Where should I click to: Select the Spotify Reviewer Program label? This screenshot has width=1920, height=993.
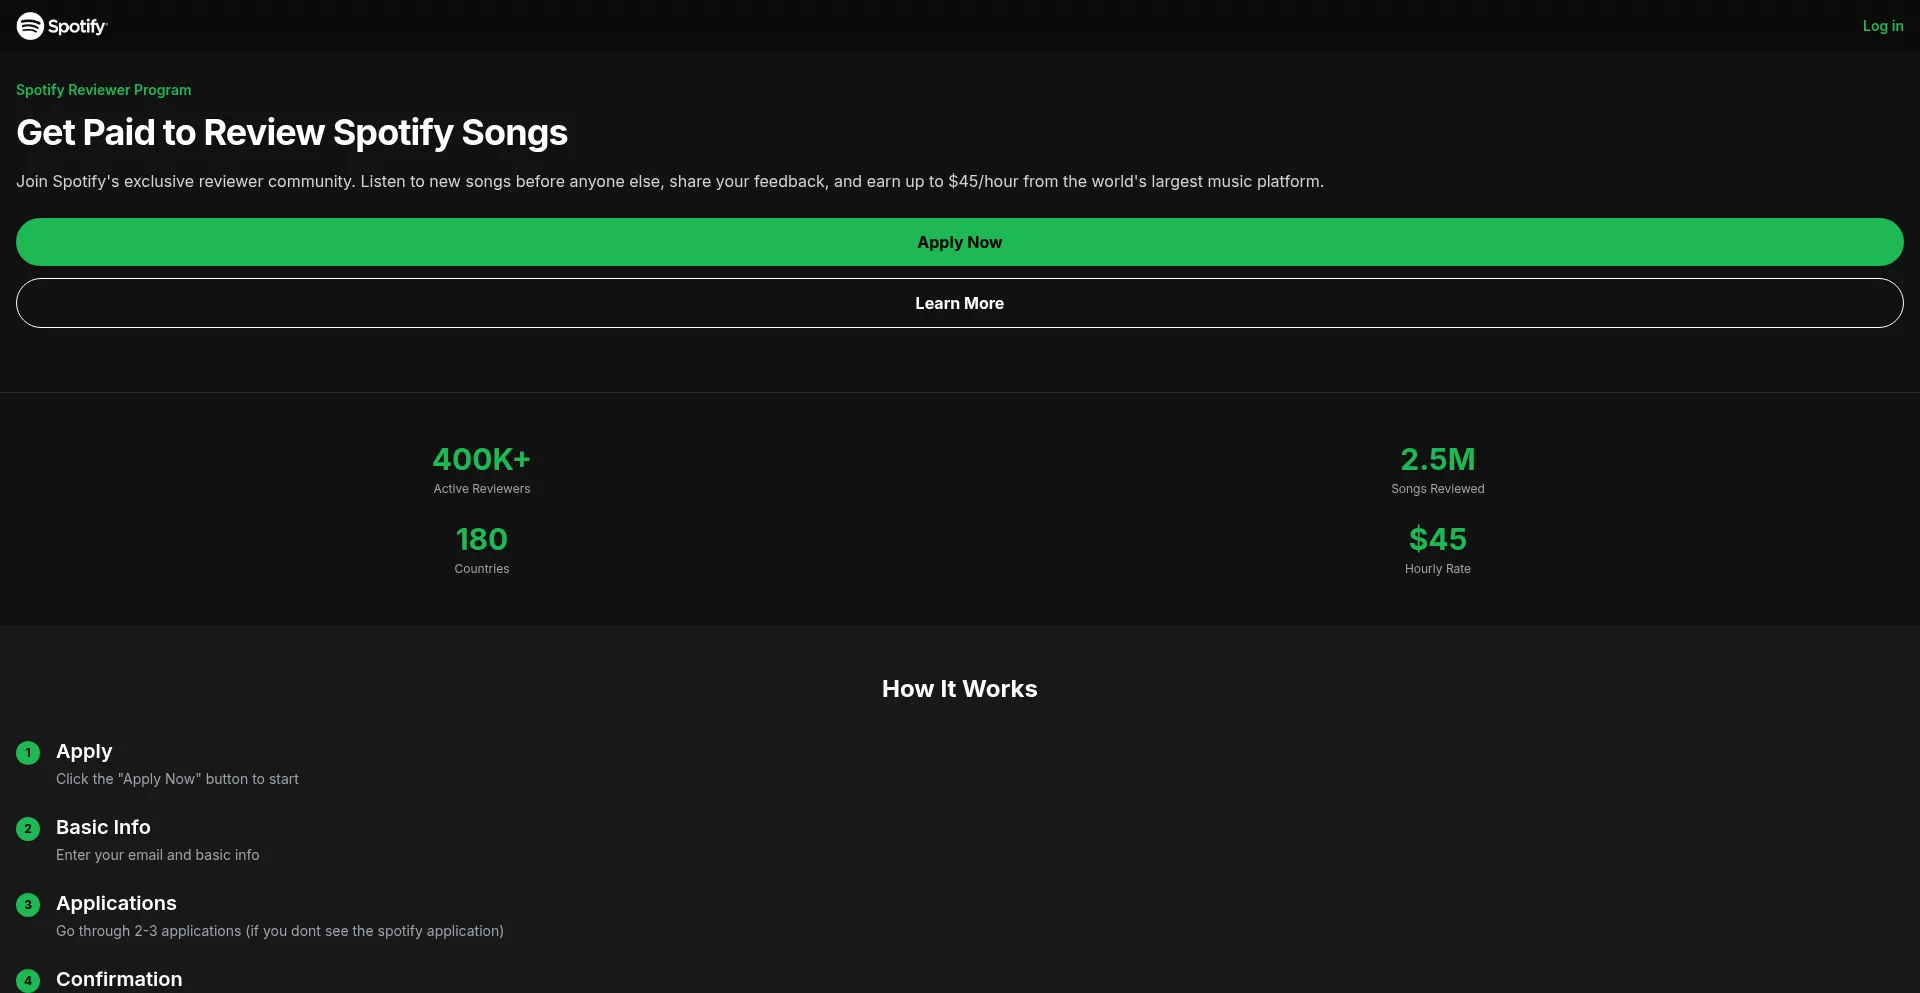coord(104,90)
